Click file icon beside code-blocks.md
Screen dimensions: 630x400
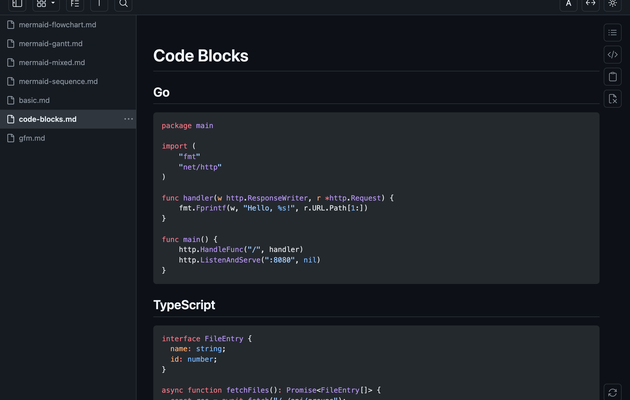[11, 119]
